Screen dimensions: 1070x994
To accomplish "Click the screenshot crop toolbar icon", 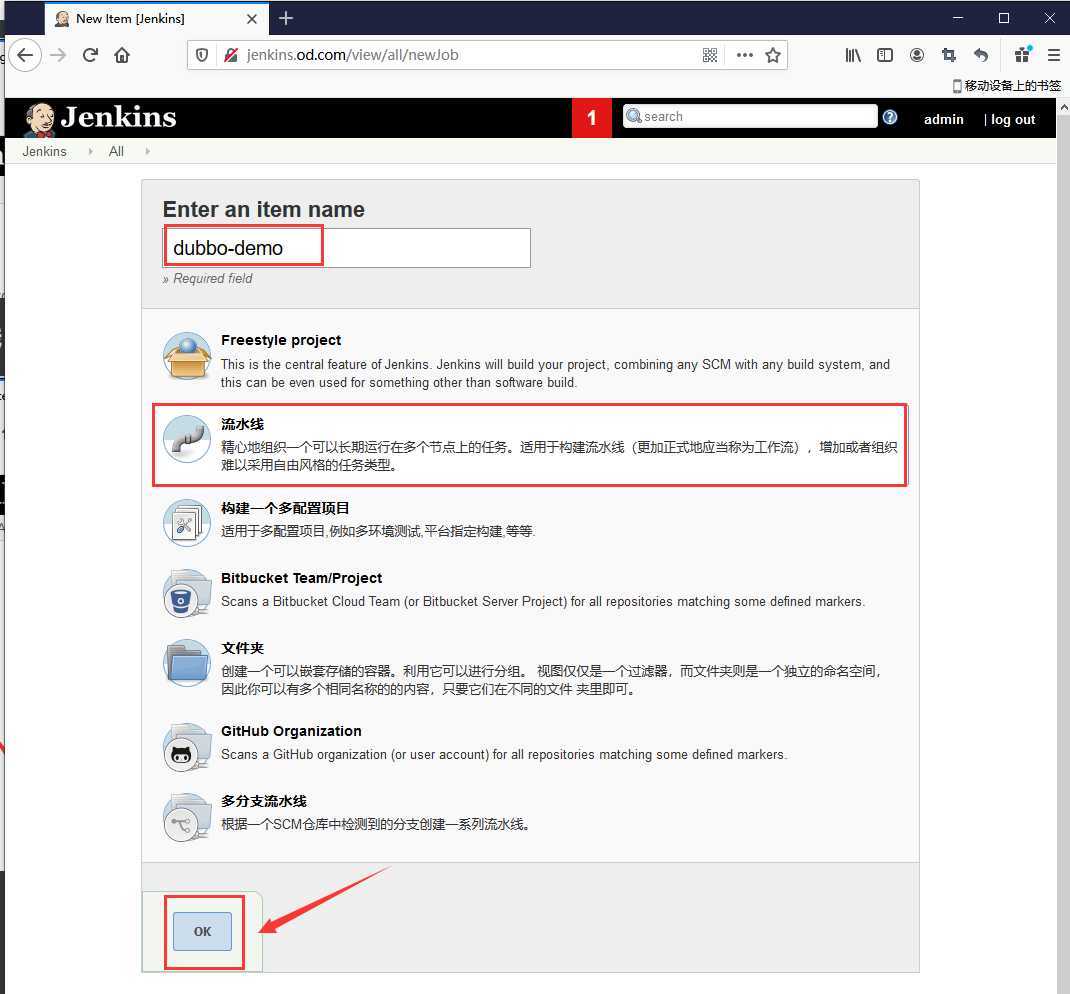I will (949, 55).
